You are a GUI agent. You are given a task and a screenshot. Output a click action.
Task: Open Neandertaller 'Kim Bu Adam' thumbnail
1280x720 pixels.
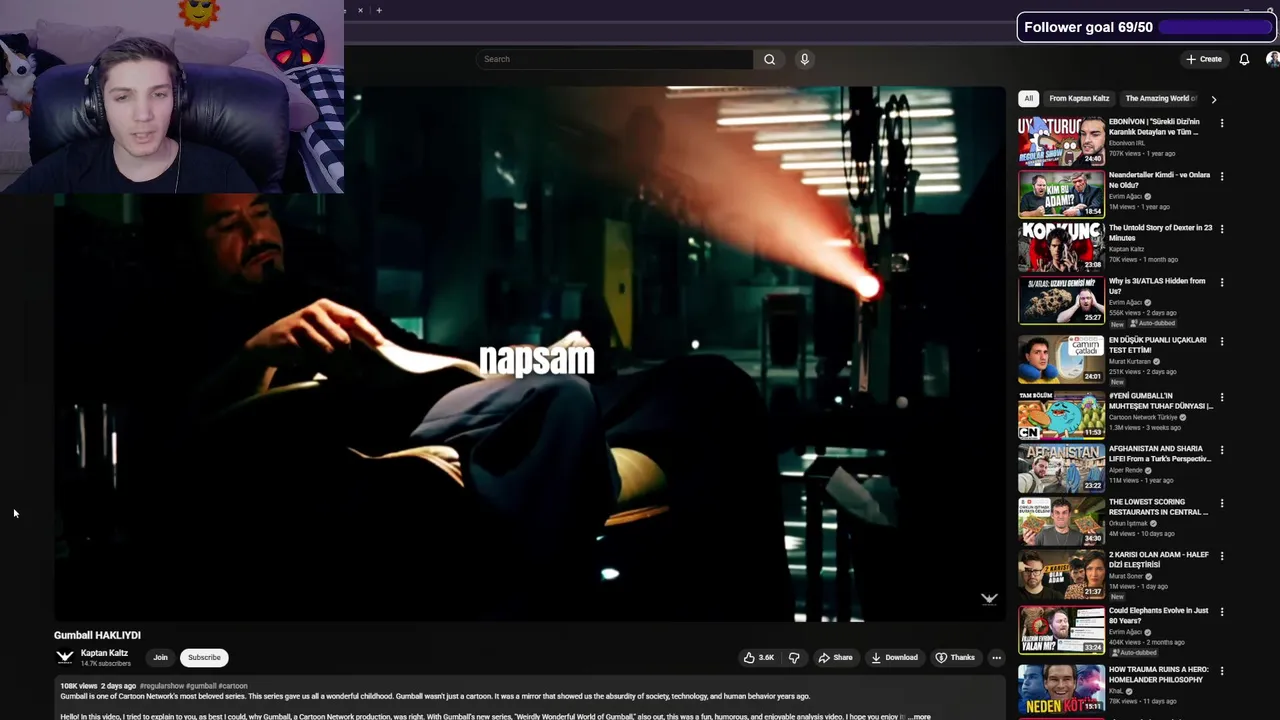(x=1061, y=194)
